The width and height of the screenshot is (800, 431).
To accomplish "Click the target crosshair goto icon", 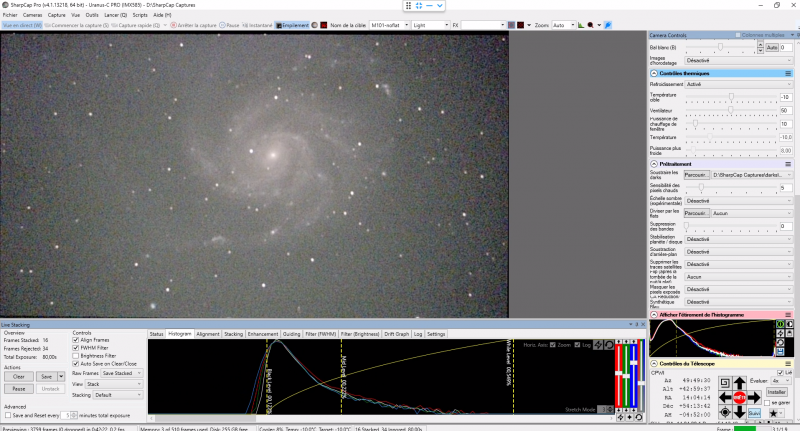I will [x=725, y=412].
